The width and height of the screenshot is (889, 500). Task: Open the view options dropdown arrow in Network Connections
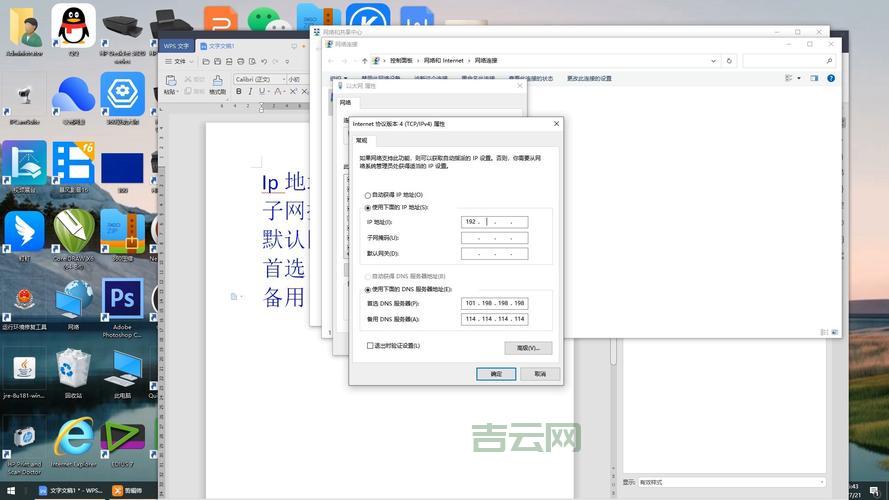[799, 78]
